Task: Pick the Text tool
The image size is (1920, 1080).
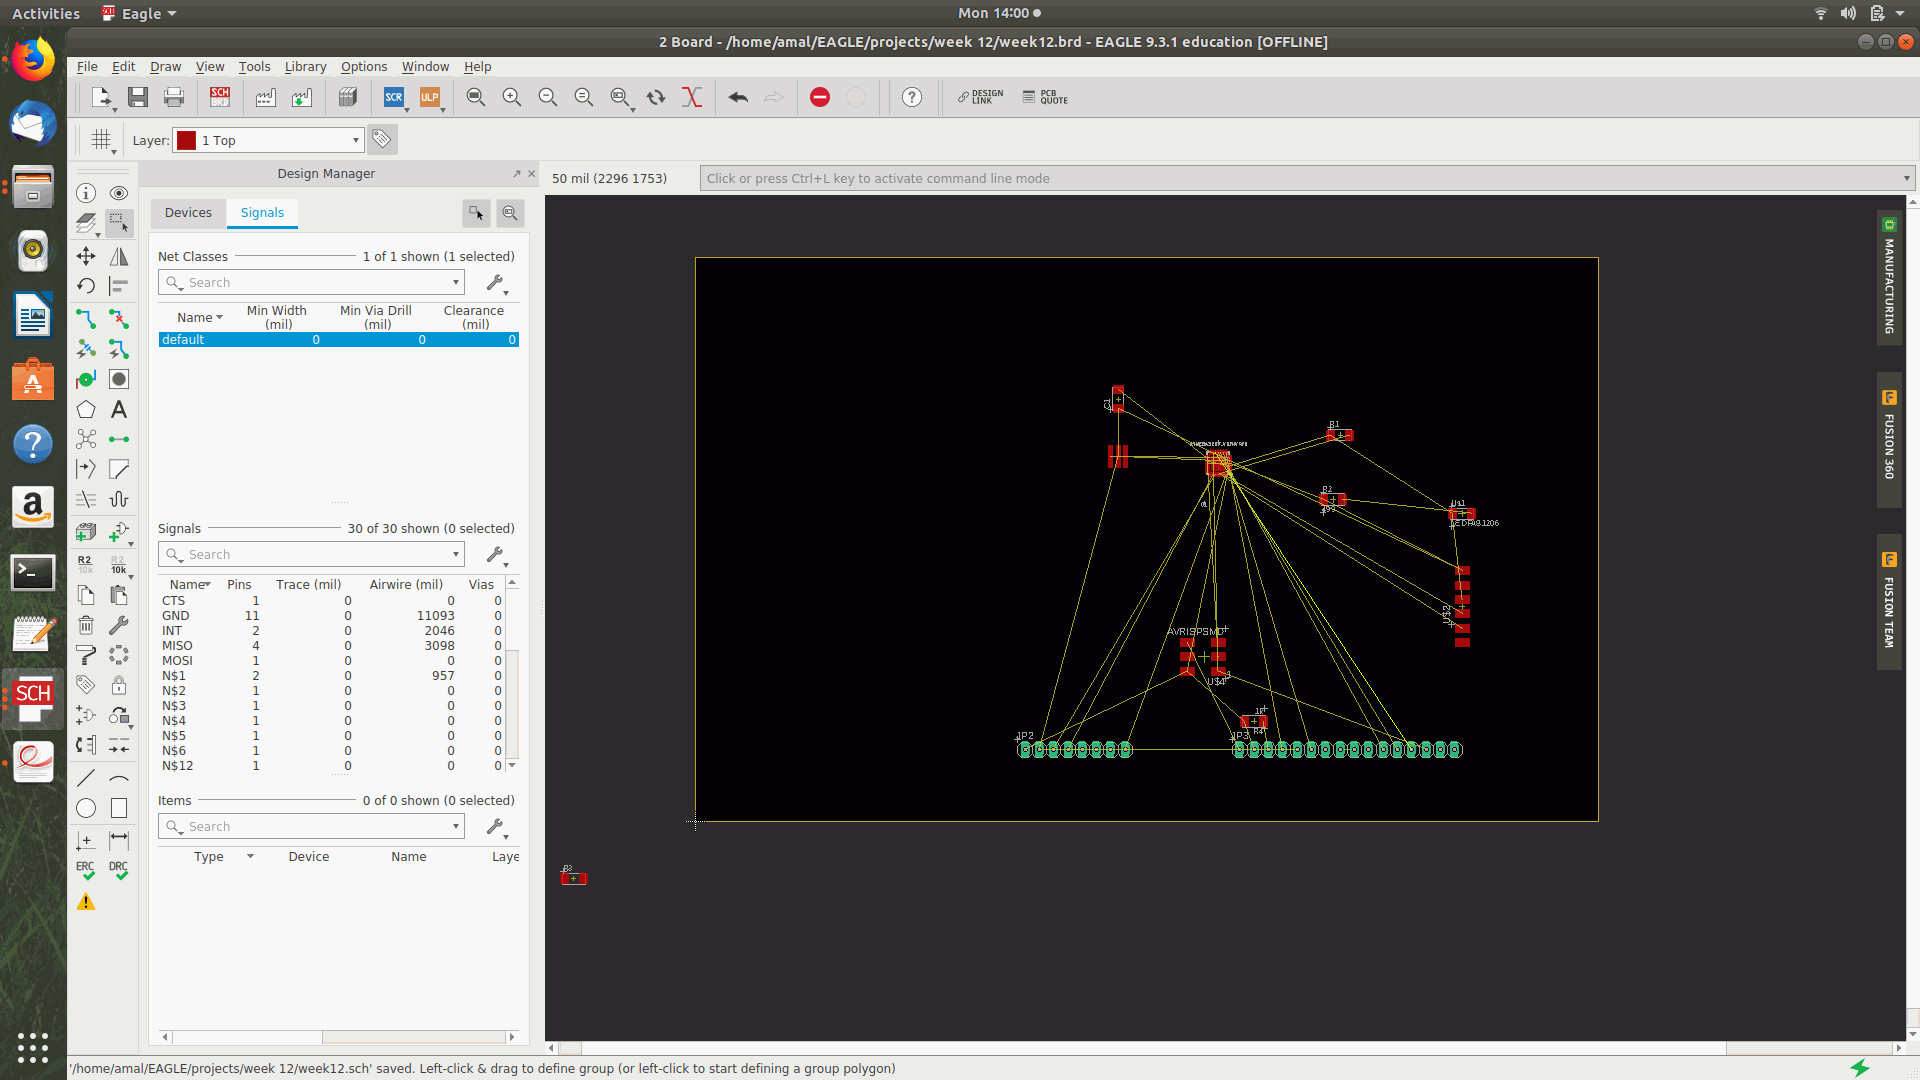Action: click(x=119, y=410)
